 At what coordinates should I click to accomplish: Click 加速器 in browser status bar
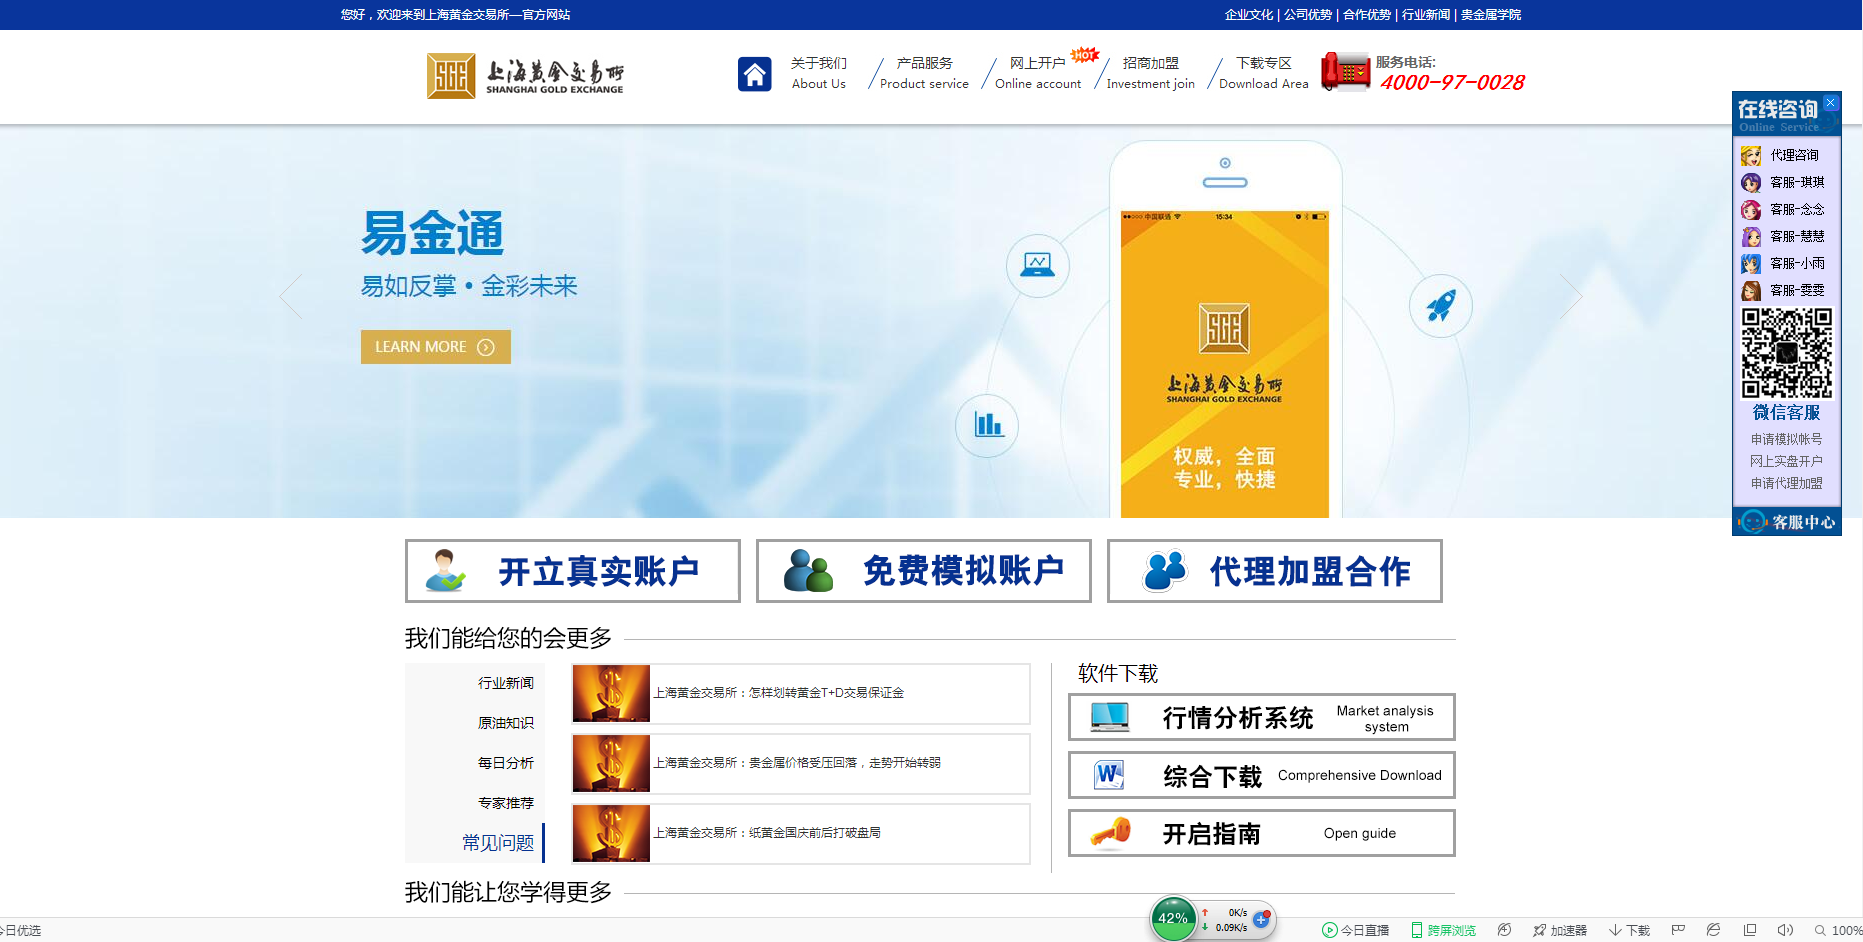(x=1560, y=930)
